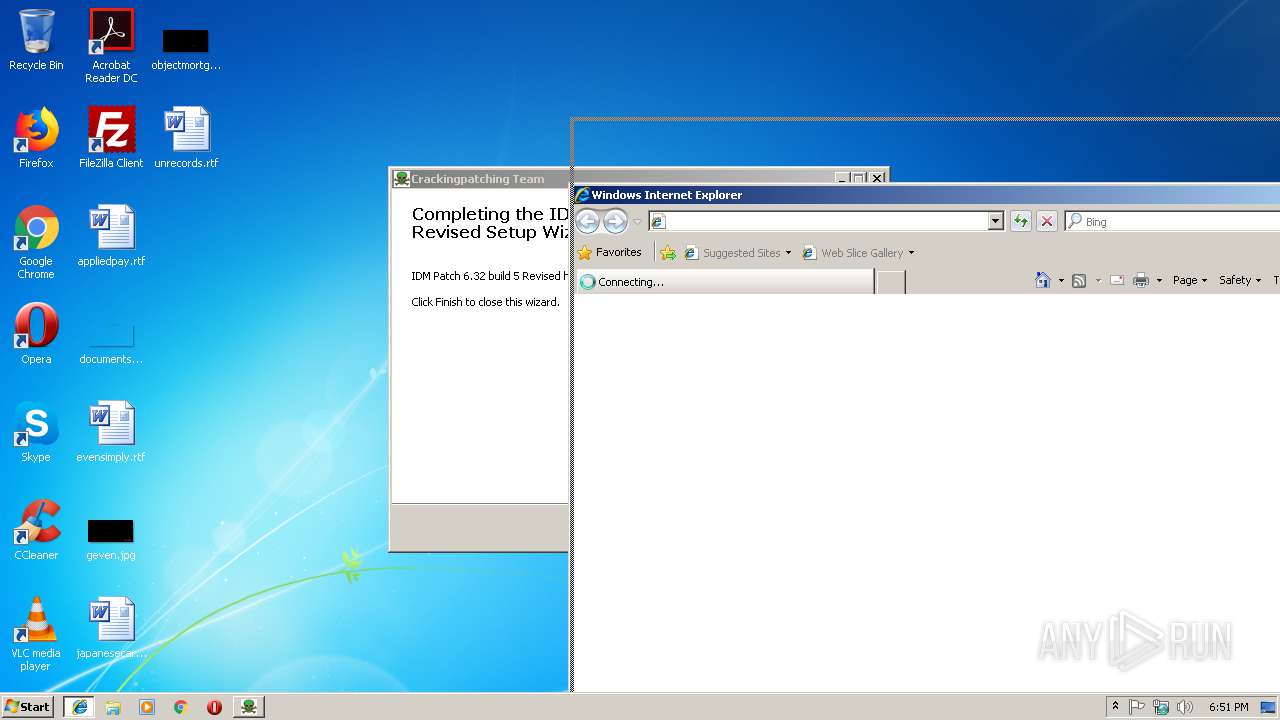Launch Opera from the desktop
This screenshot has width=1280, height=720.
click(x=36, y=334)
